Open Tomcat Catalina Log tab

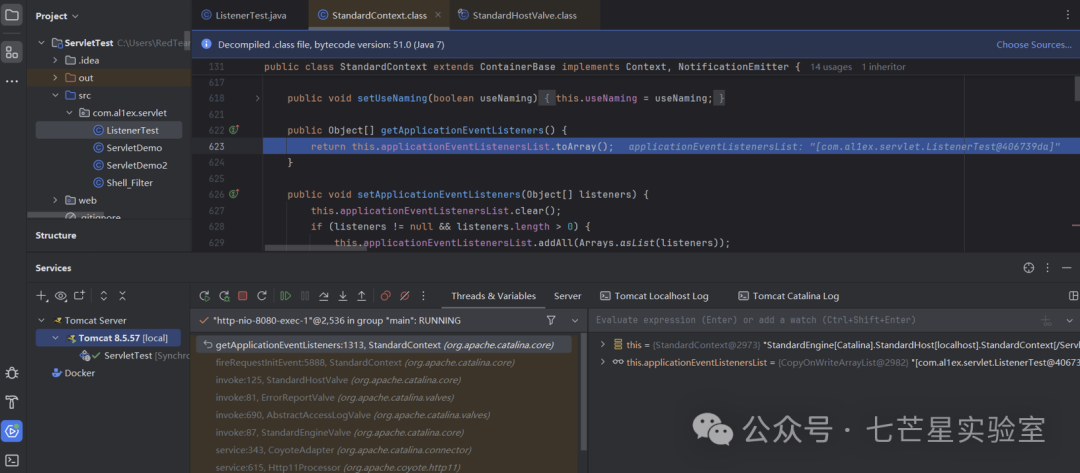point(789,296)
